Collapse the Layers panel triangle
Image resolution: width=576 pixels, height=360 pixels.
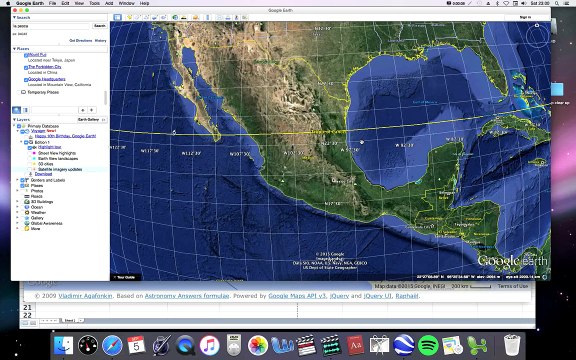[14, 119]
